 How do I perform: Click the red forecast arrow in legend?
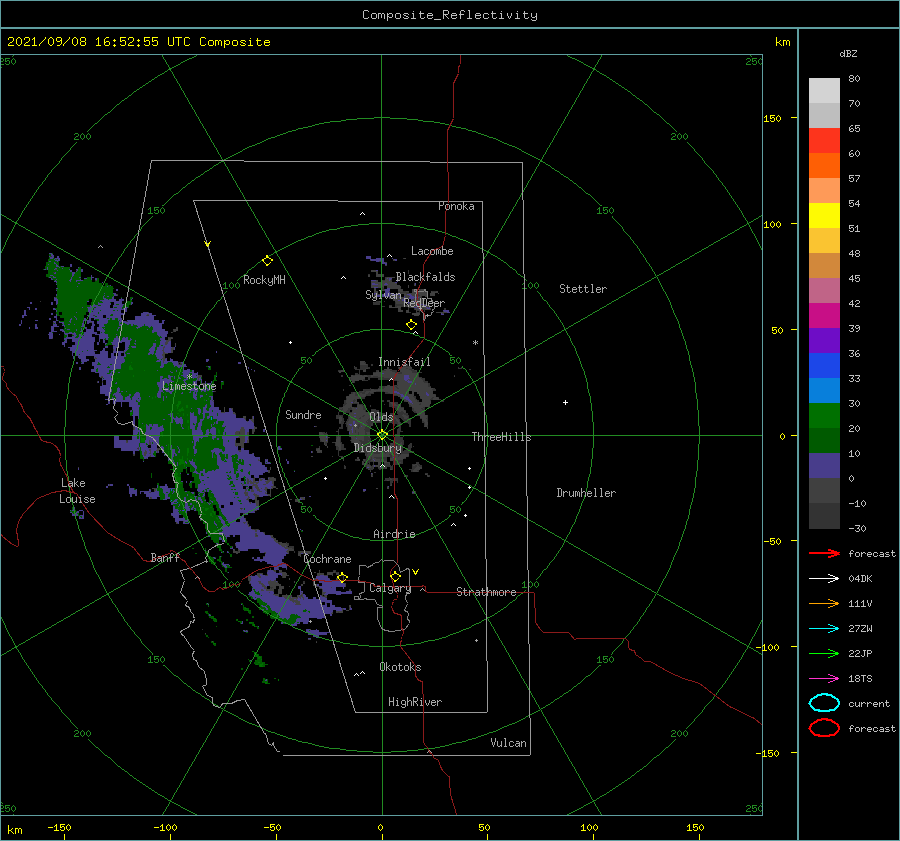click(824, 553)
